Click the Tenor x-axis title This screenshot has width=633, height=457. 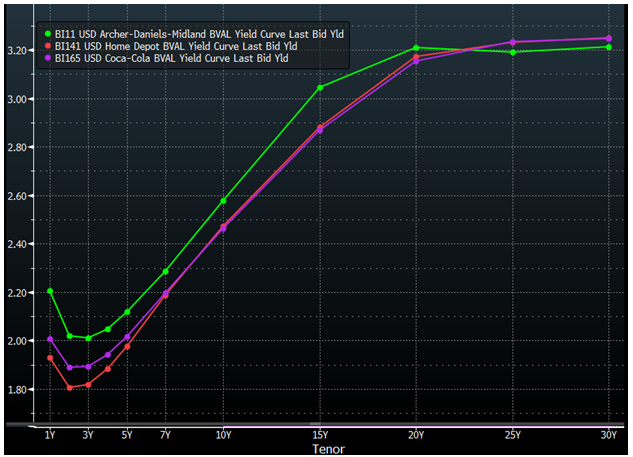327,449
